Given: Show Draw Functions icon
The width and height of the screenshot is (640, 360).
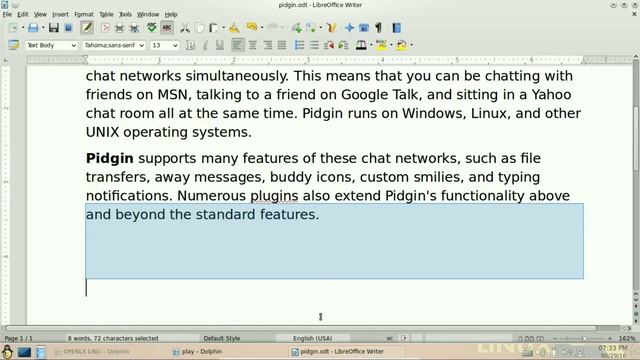Looking at the screenshot, I should (331, 28).
